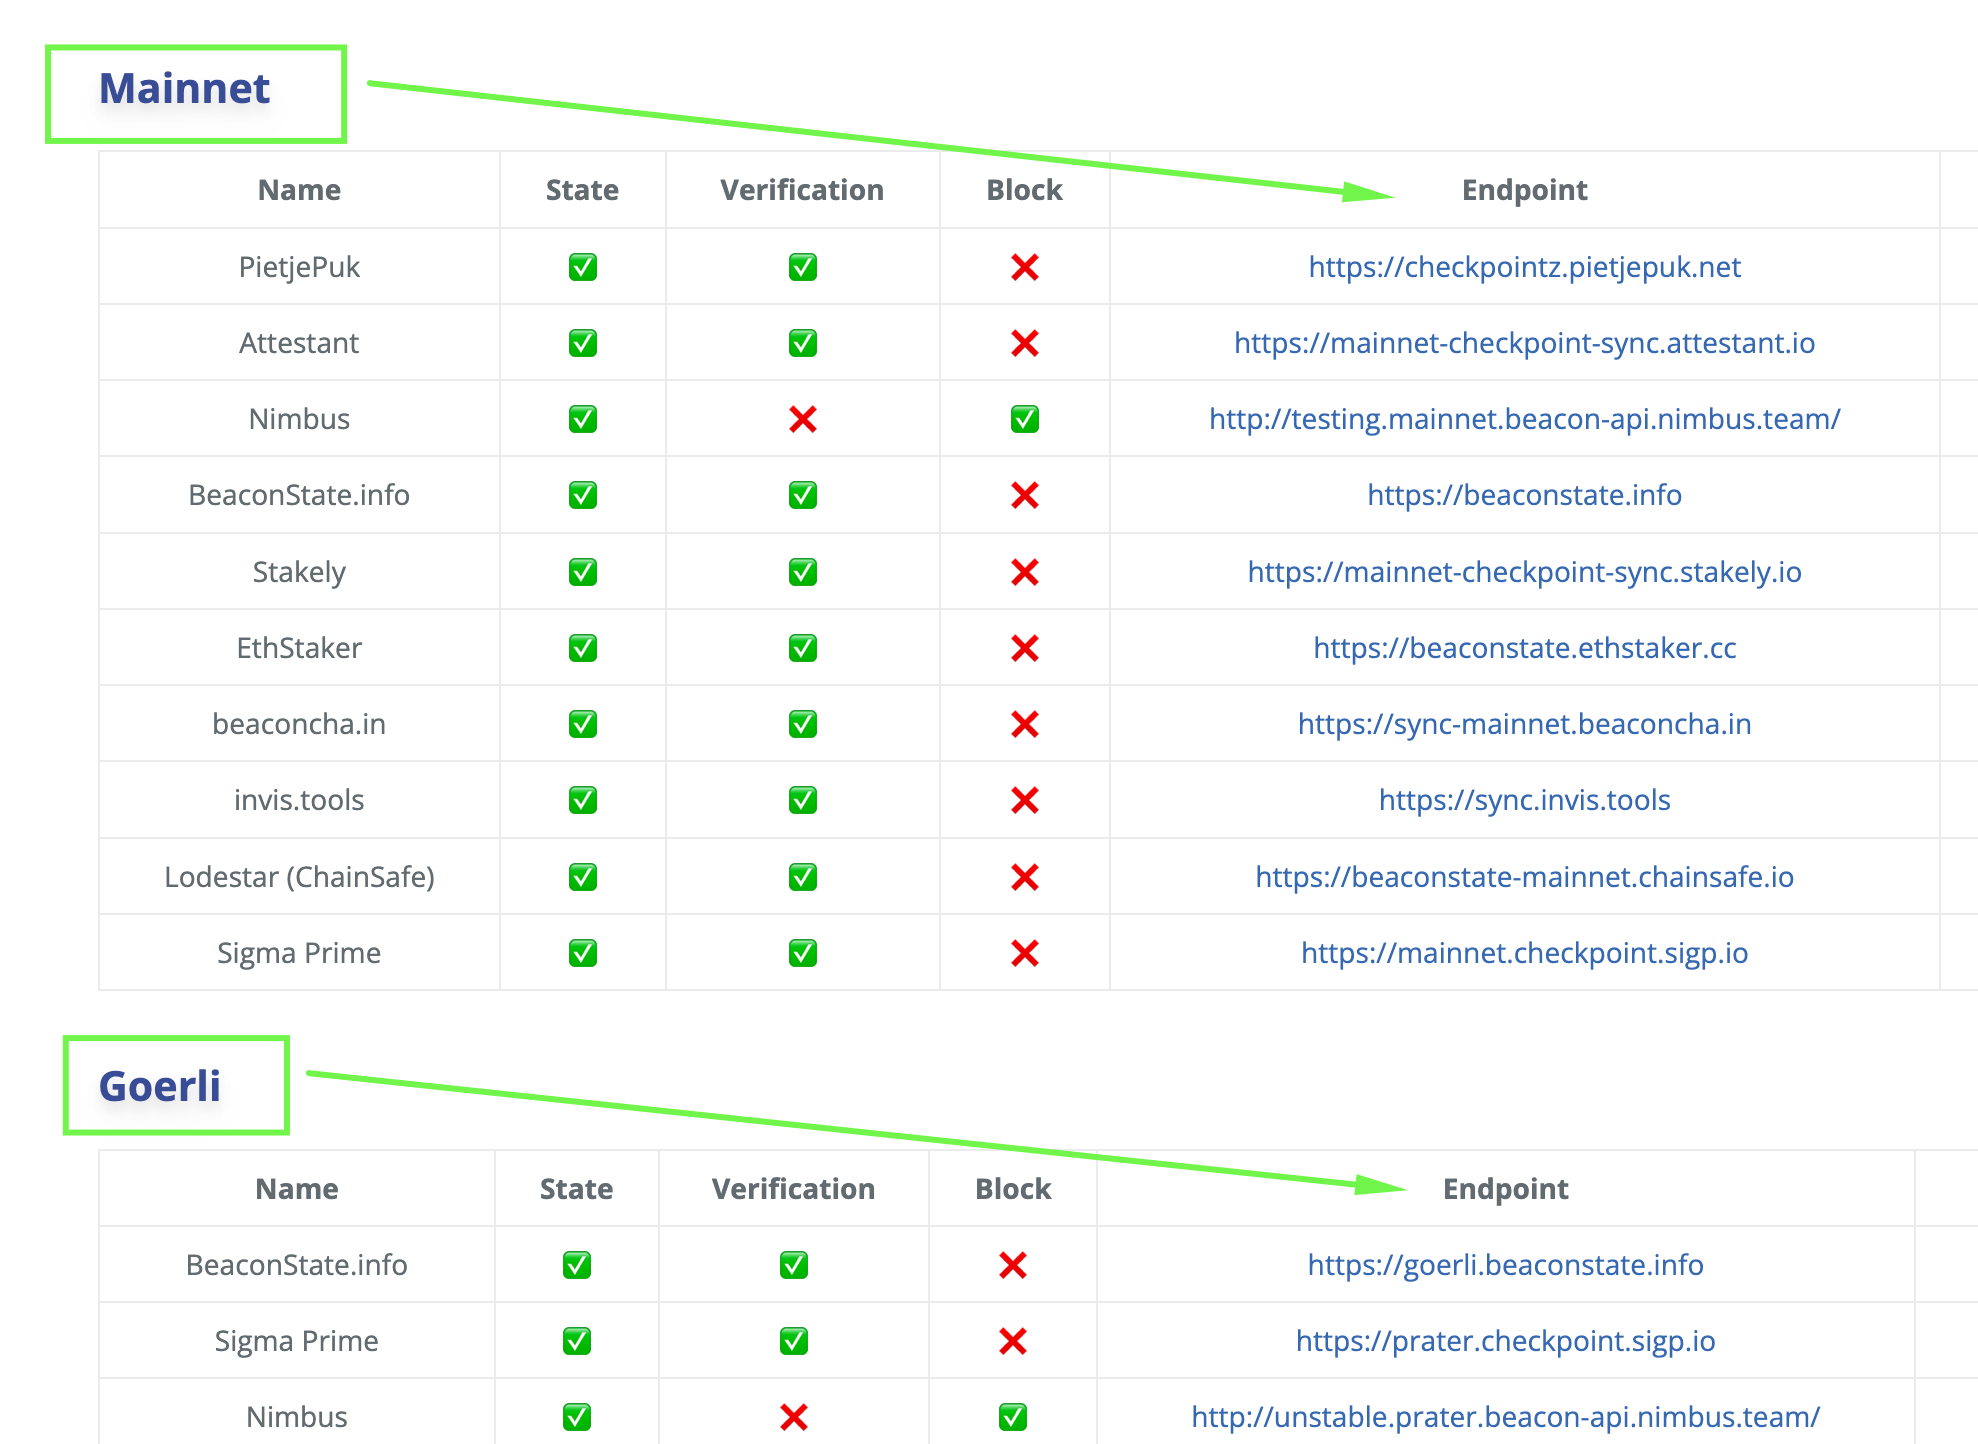Screen dimensions: 1978x1444
Task: Click the Goerli table Block column header
Action: coord(1013,1189)
